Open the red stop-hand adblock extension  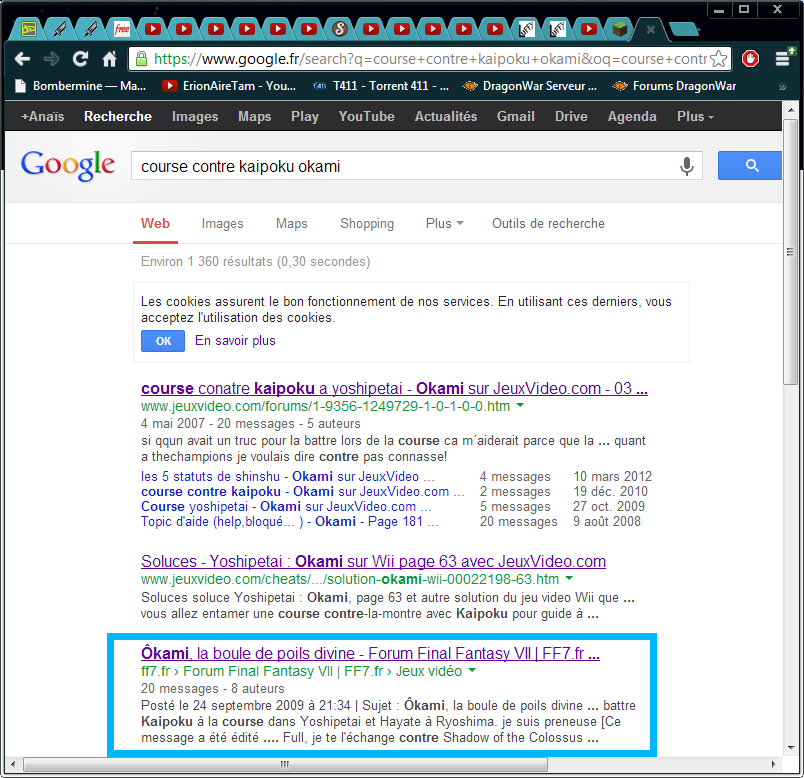tap(750, 59)
